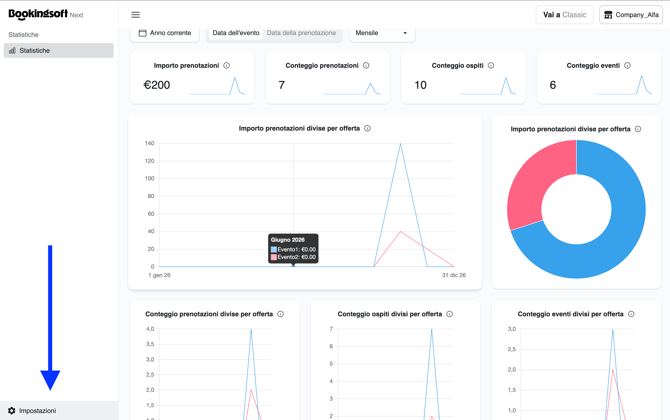Click blue peak in Conteggio eventi divisi chart

(613, 330)
